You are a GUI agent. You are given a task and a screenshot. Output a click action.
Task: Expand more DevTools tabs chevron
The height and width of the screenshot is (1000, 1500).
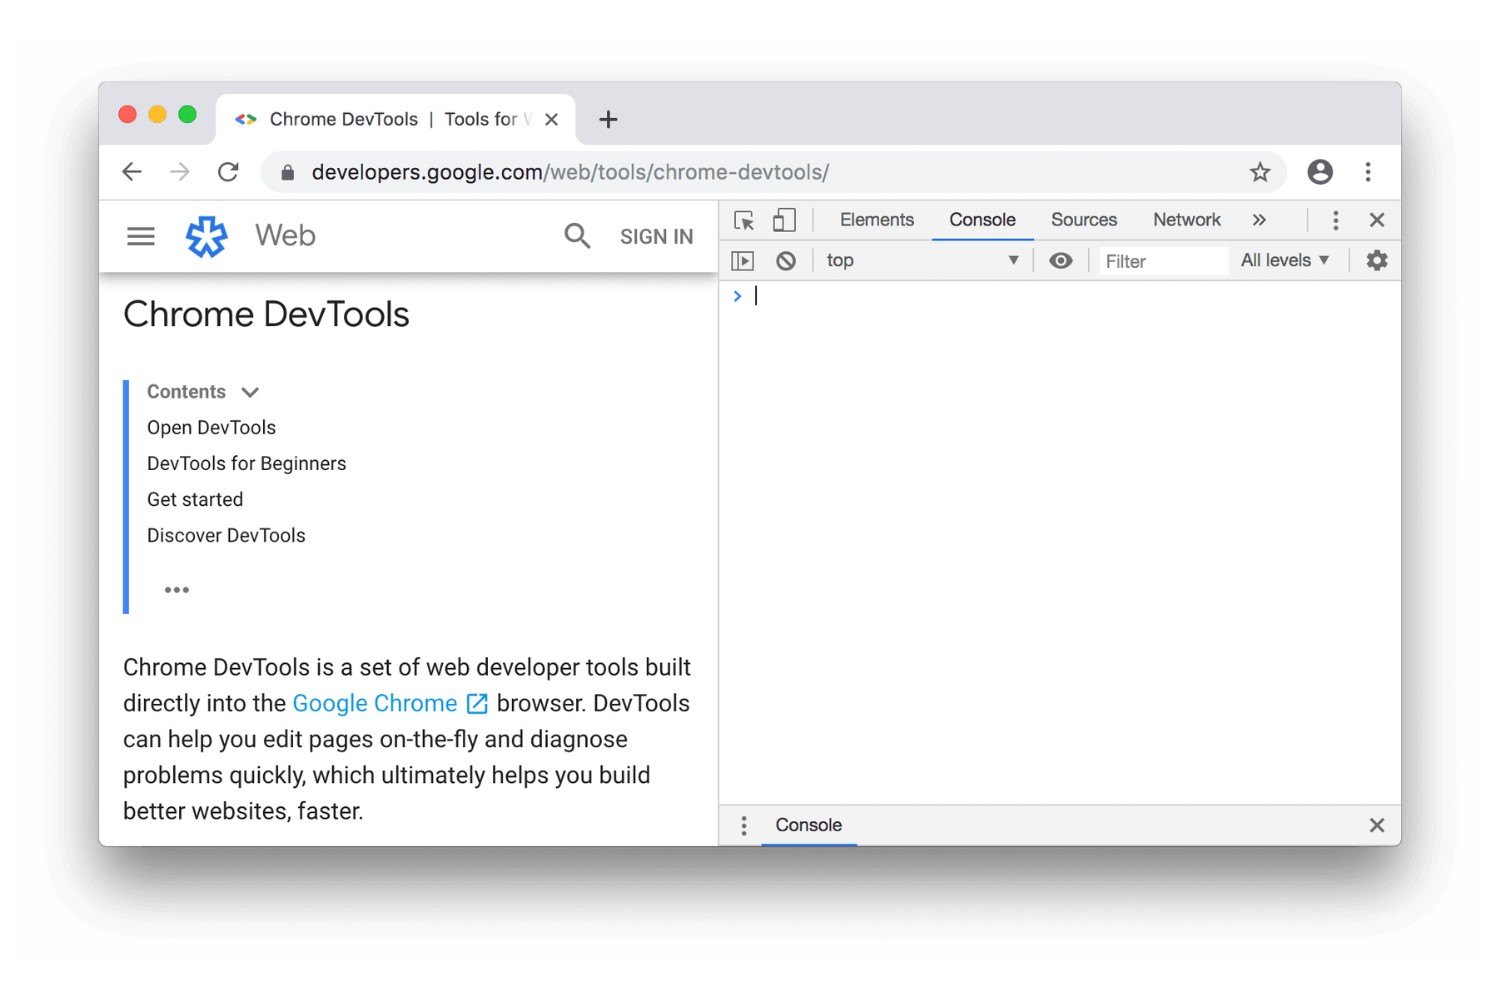1259,220
